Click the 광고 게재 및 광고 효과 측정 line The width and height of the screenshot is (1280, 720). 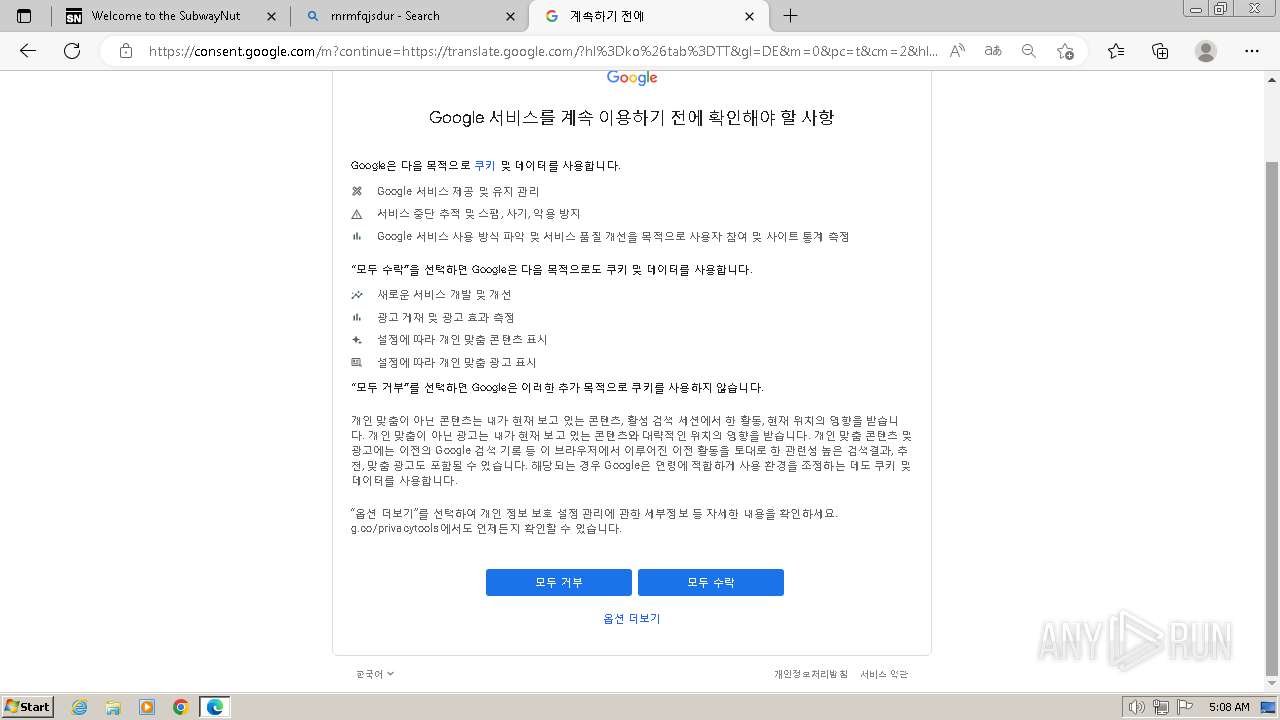pos(445,318)
